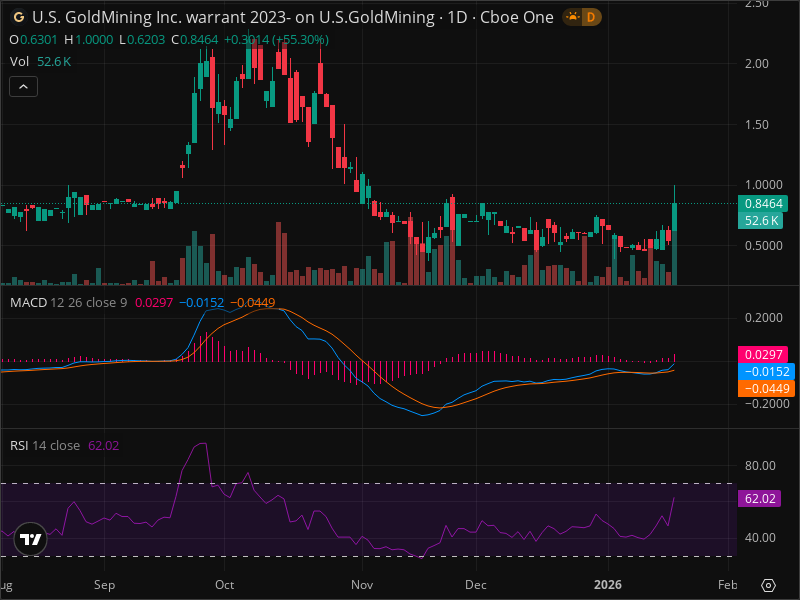
Task: Click the MACD legend value -0.0152 in blue
Action: pos(202,303)
